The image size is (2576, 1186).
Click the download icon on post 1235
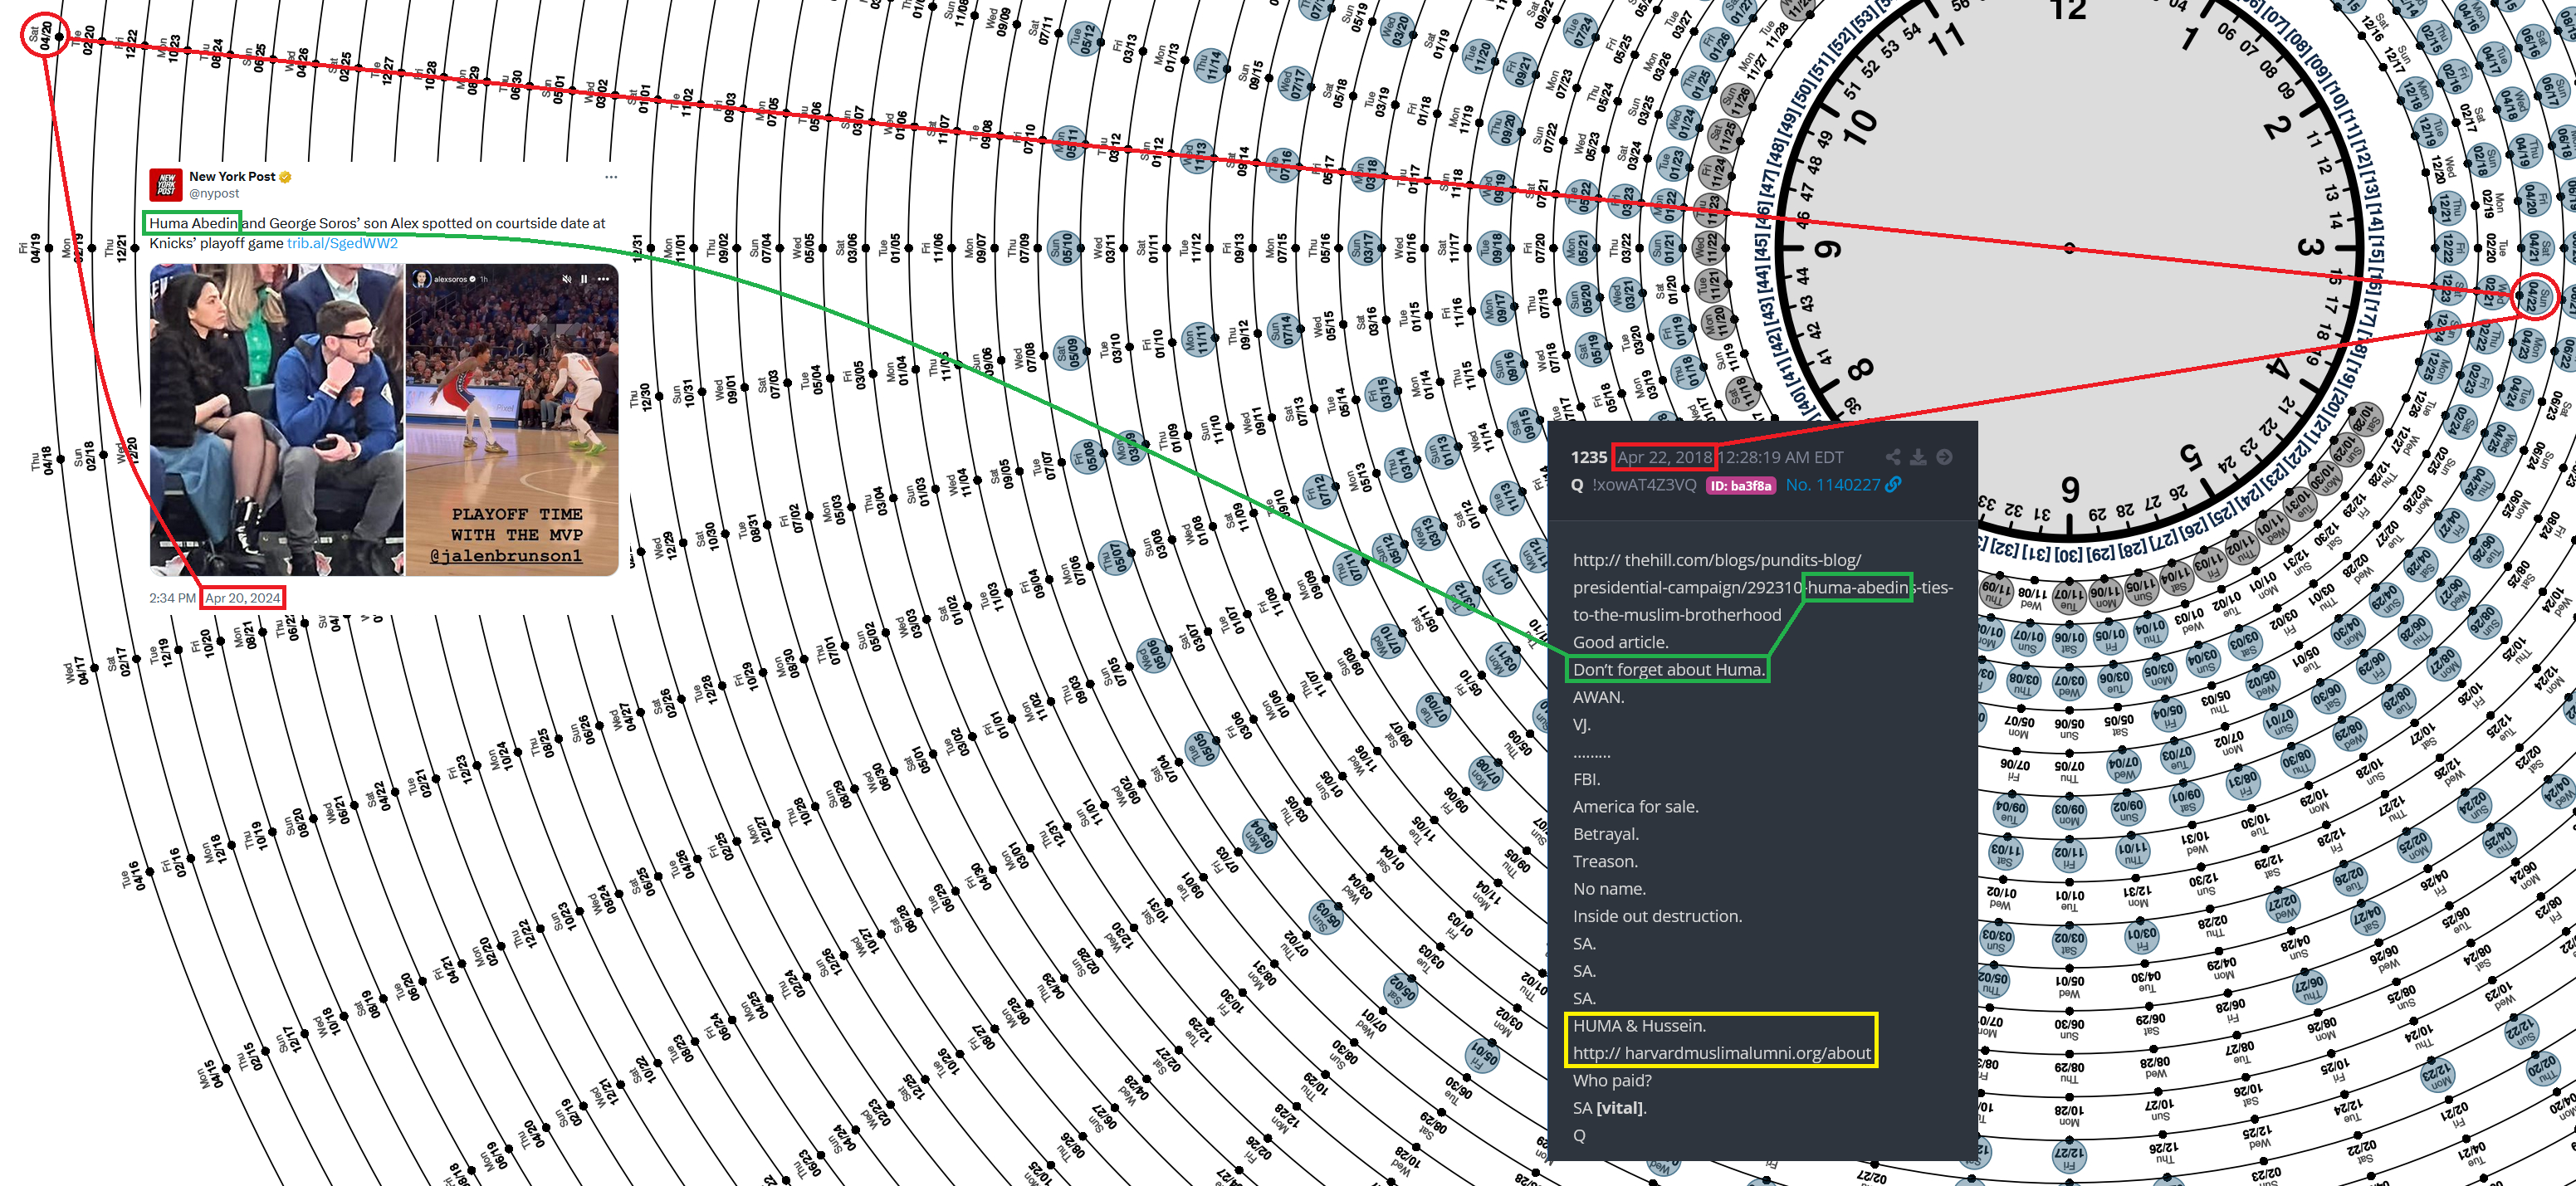[1918, 457]
